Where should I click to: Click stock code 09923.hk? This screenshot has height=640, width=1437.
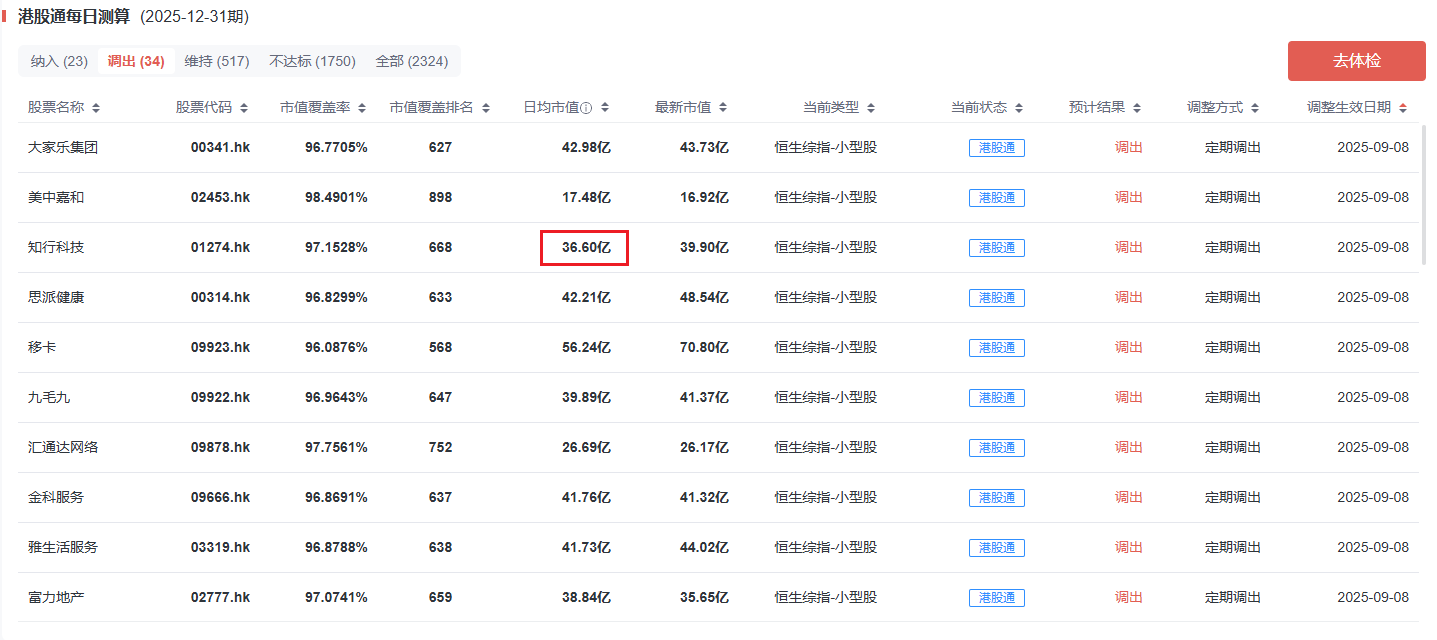click(x=220, y=347)
